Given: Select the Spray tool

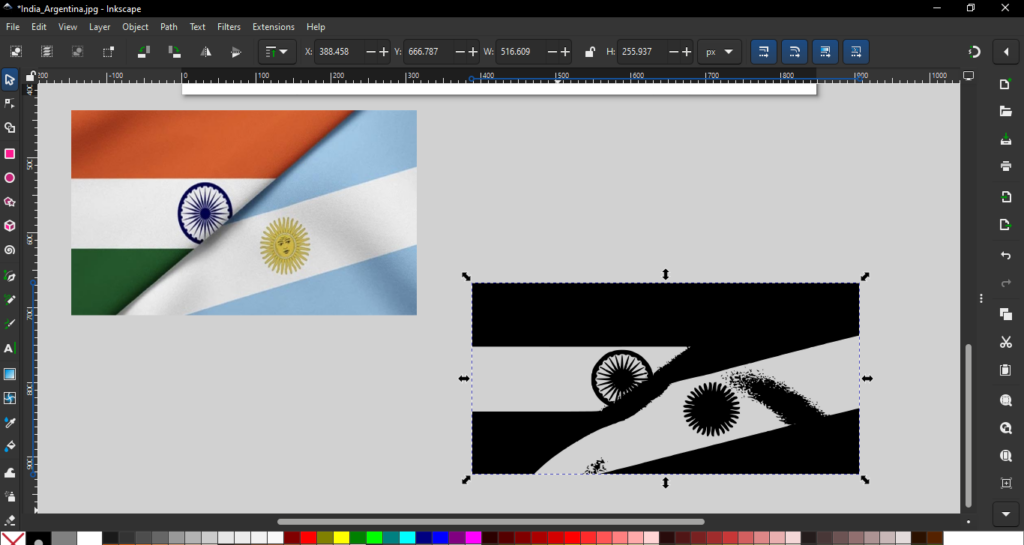Looking at the screenshot, I should pyautogui.click(x=10, y=497).
